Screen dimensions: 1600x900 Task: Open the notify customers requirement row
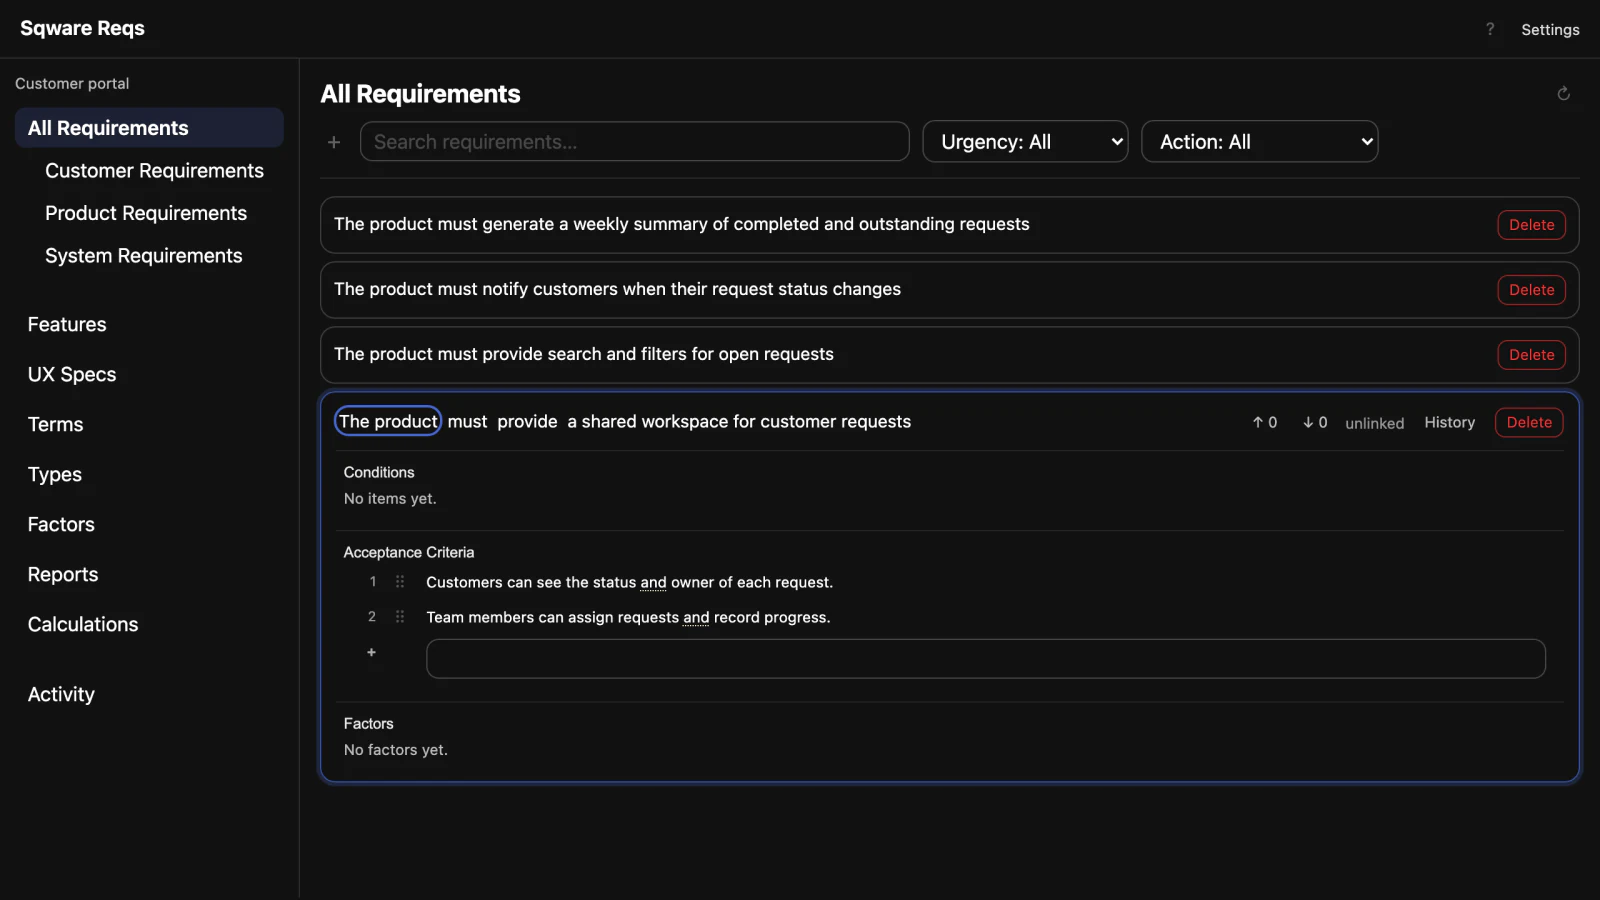click(x=949, y=290)
